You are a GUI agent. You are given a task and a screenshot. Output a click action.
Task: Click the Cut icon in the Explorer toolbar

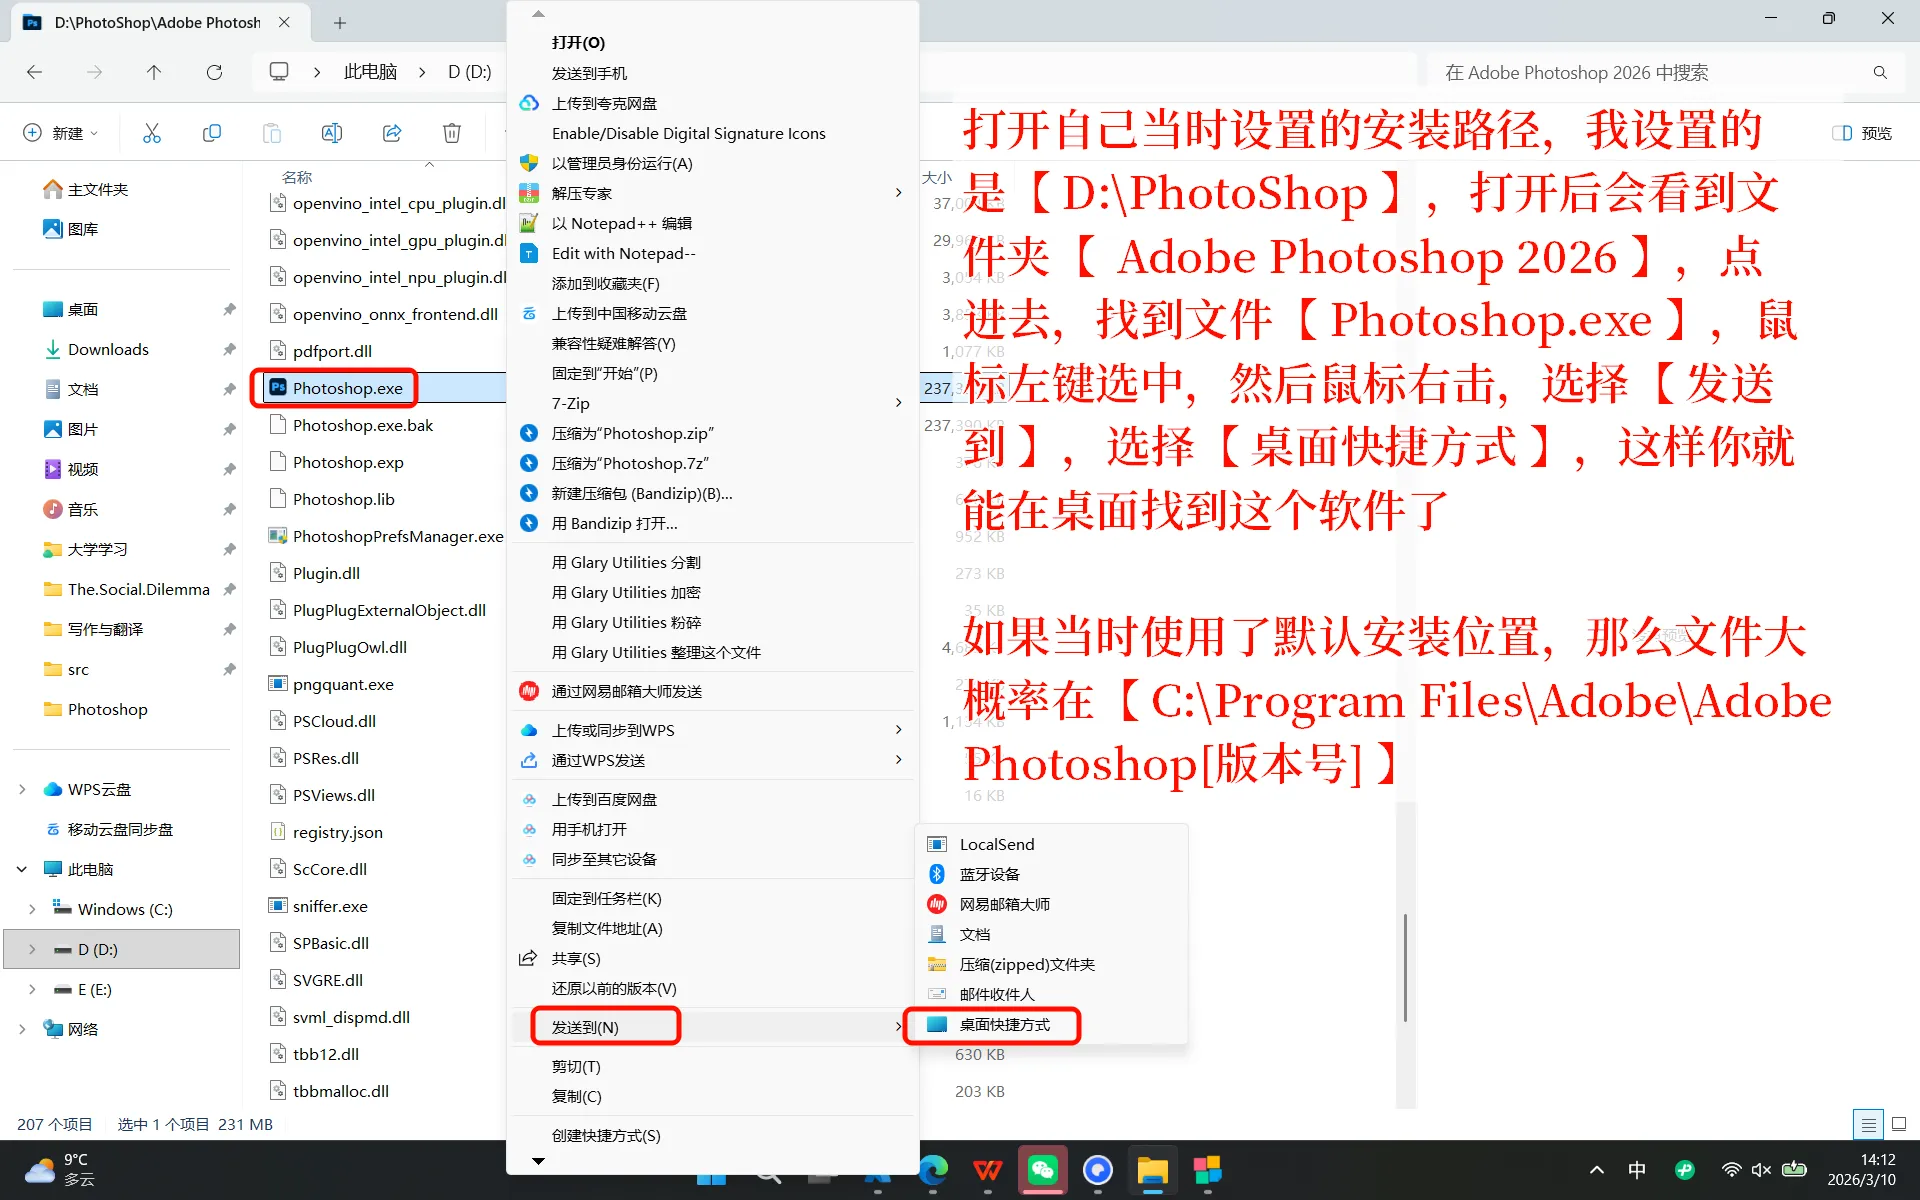[151, 132]
